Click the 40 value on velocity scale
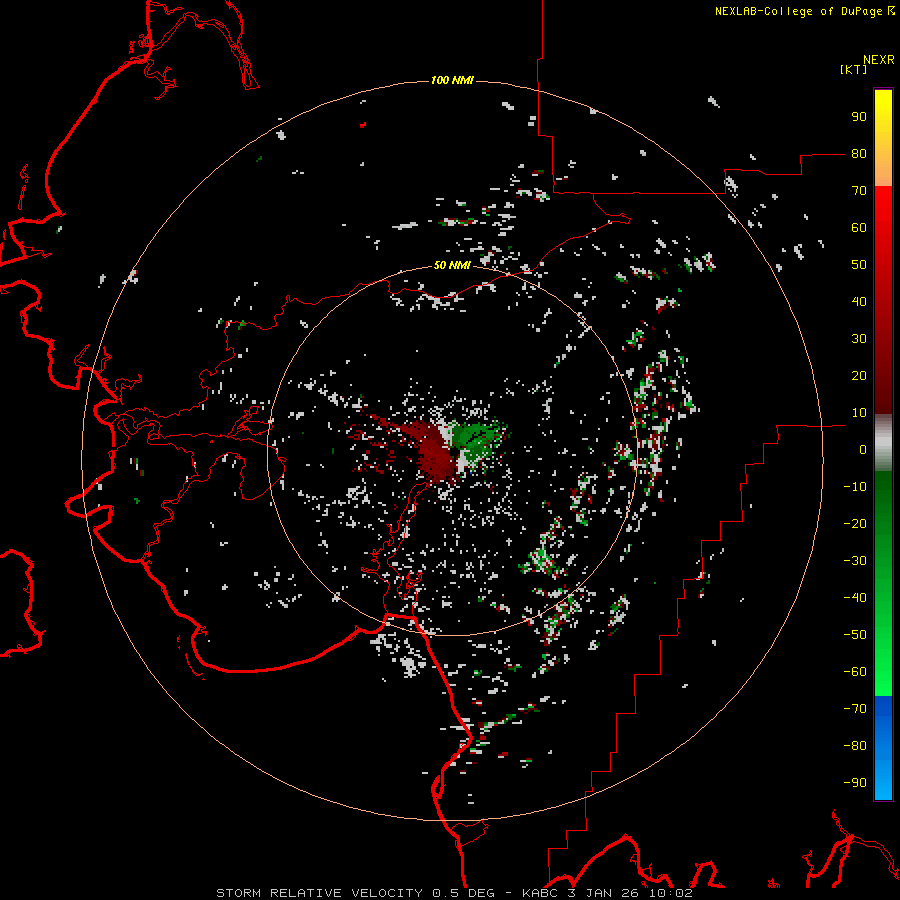 pyautogui.click(x=859, y=302)
